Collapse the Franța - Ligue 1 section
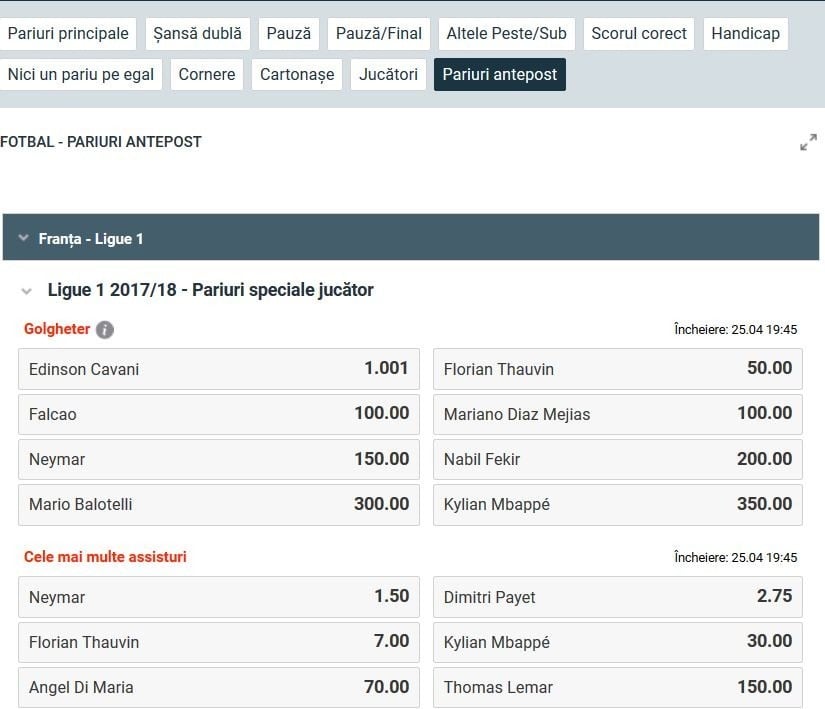 24,239
